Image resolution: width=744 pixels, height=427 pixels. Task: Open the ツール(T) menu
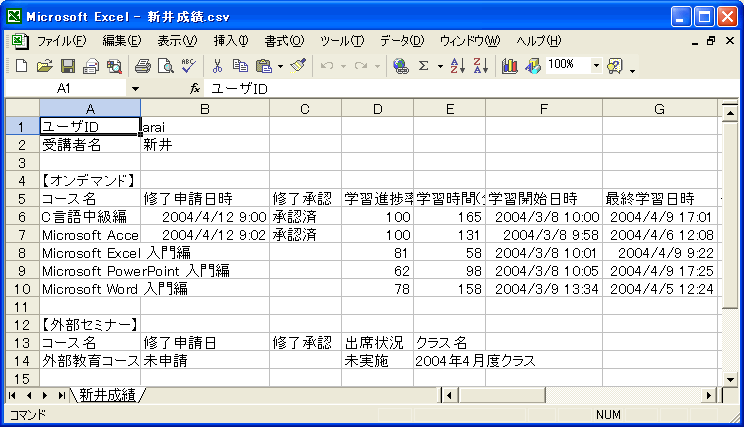pyautogui.click(x=342, y=41)
